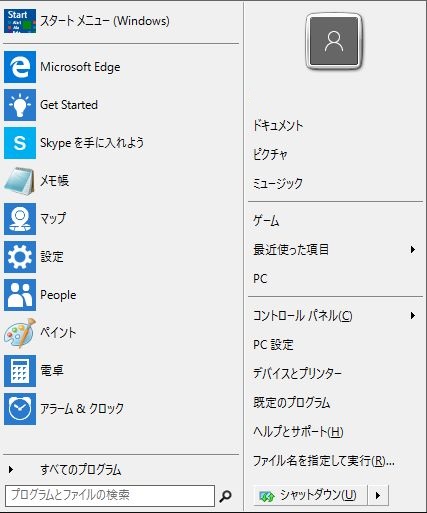This screenshot has width=427, height=513.
Task: Click the user account picture
Action: [334, 41]
